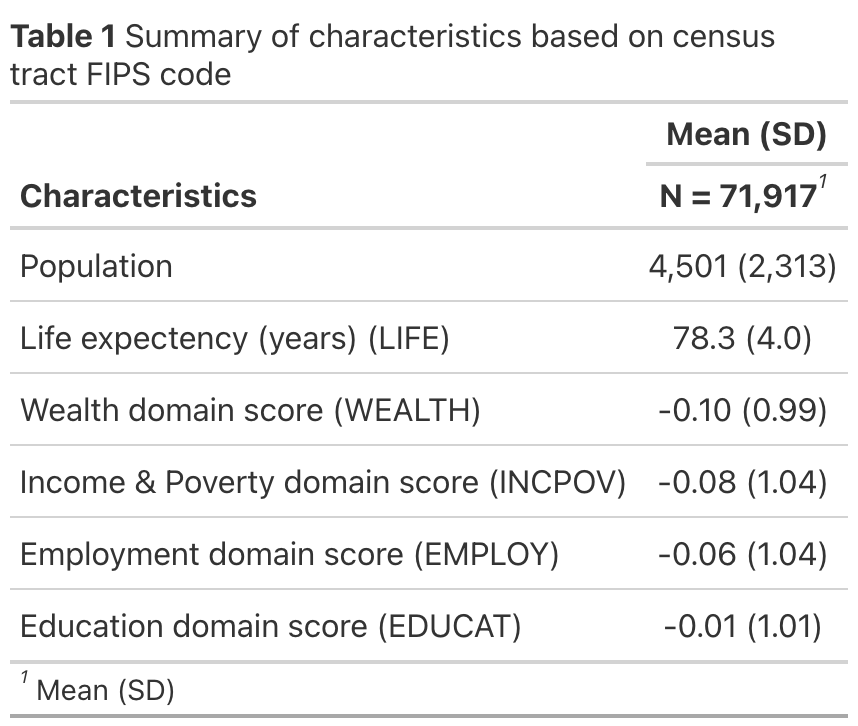Select the "Life expectancy (years) (LIFE)" row label
Image resolution: width=858 pixels, height=726 pixels.
pos(234,338)
